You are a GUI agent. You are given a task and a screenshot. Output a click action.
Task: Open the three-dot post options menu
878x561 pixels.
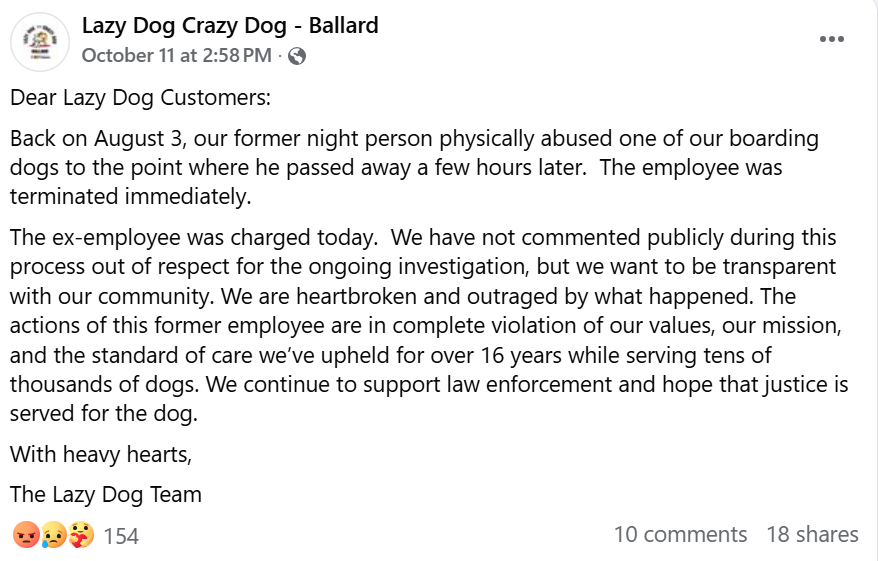[832, 39]
